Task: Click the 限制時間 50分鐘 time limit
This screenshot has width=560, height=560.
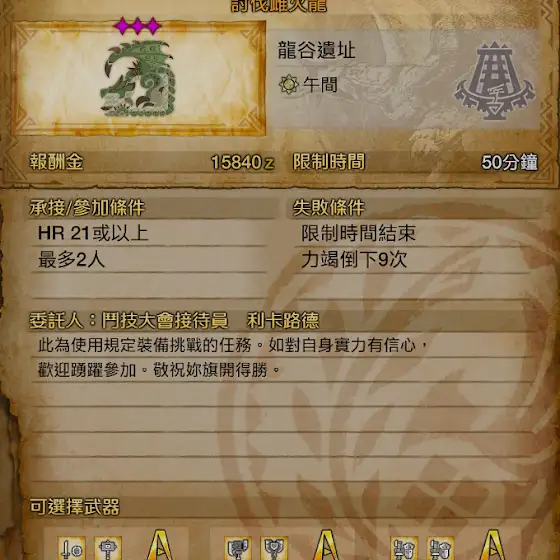Action: point(415,162)
